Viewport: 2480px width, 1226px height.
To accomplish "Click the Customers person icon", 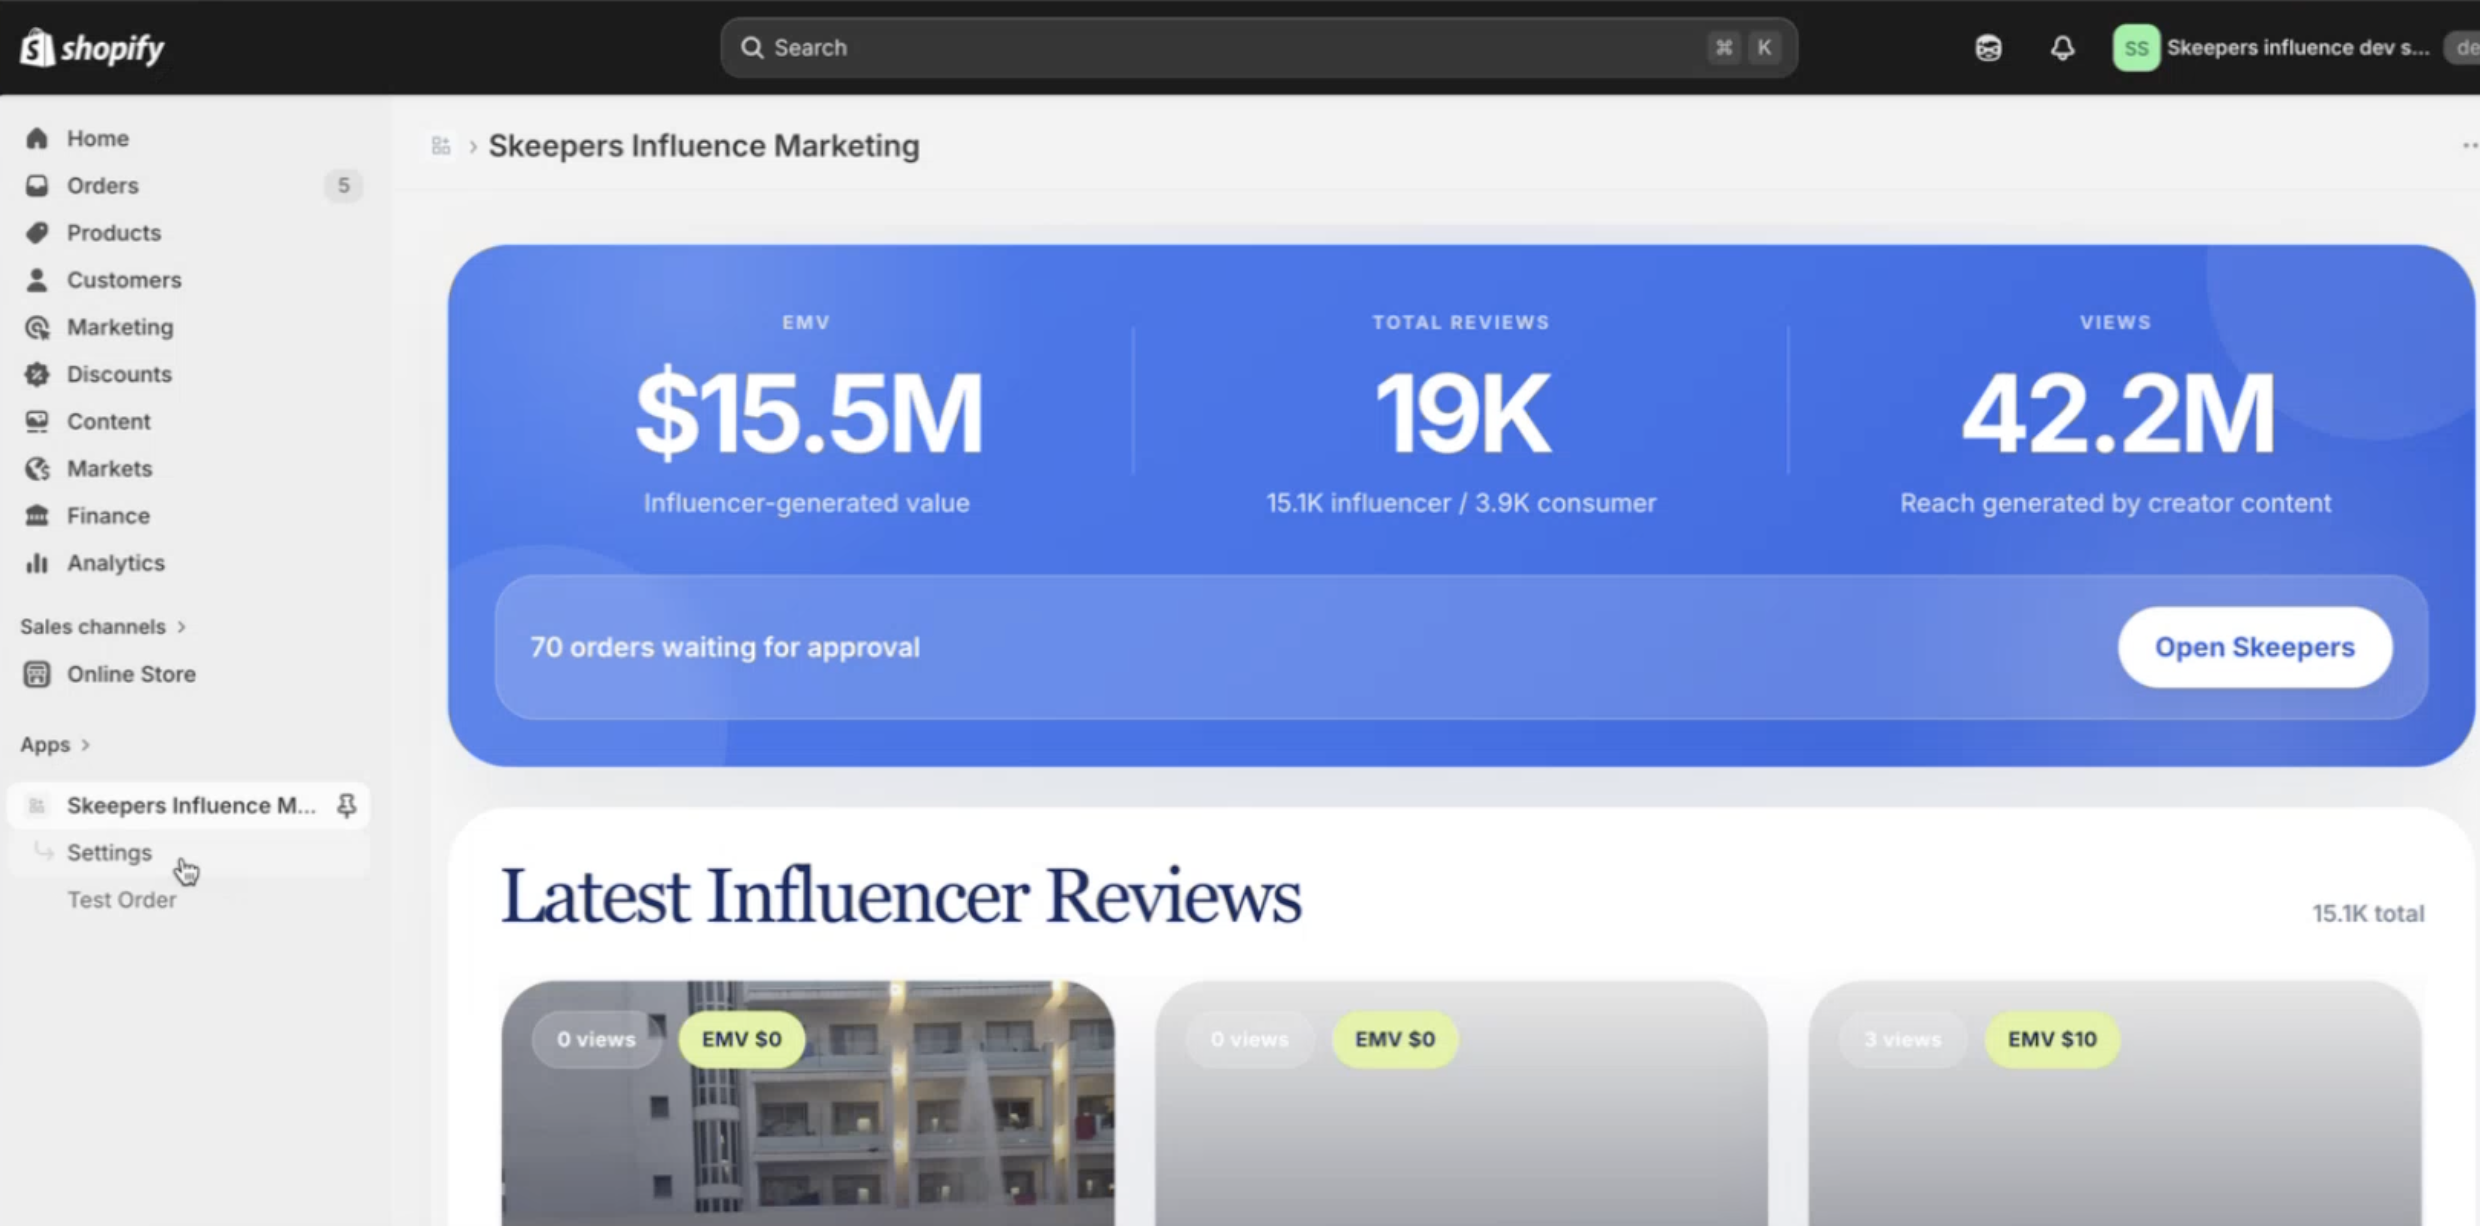I will pyautogui.click(x=37, y=279).
